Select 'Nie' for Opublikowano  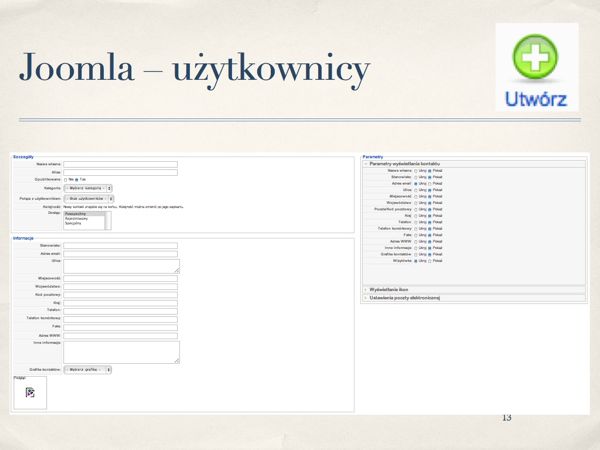click(66, 180)
